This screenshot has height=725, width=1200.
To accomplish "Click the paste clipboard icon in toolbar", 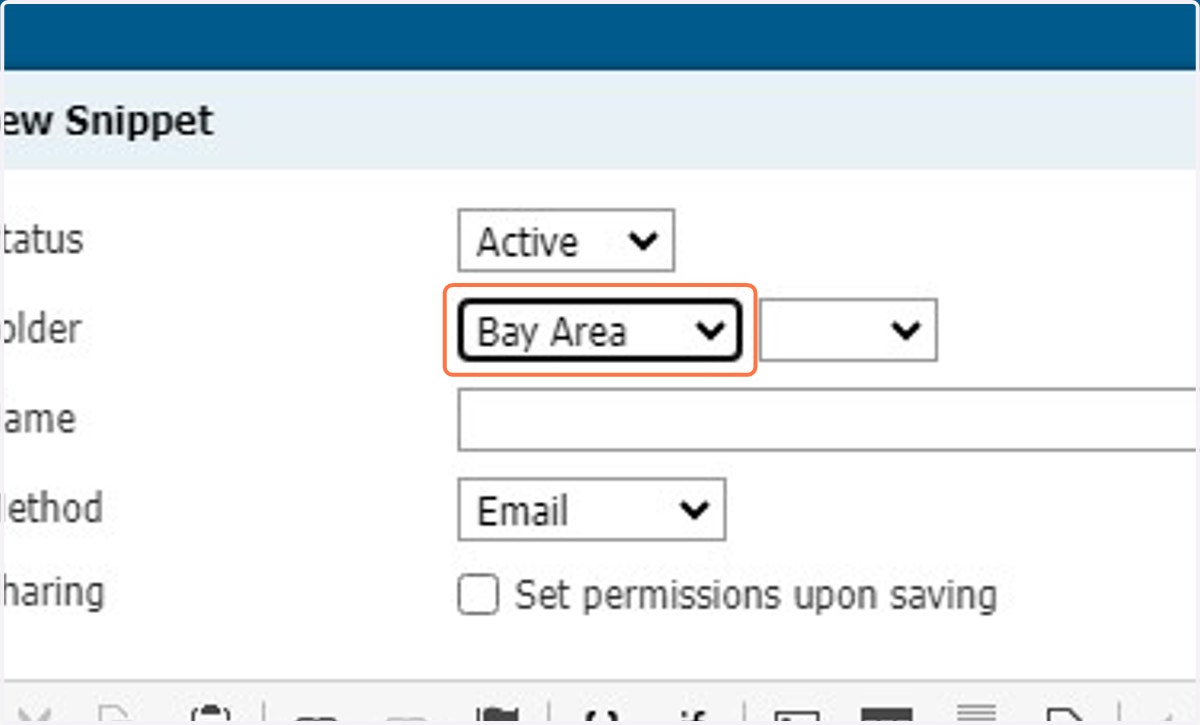I will [x=210, y=714].
